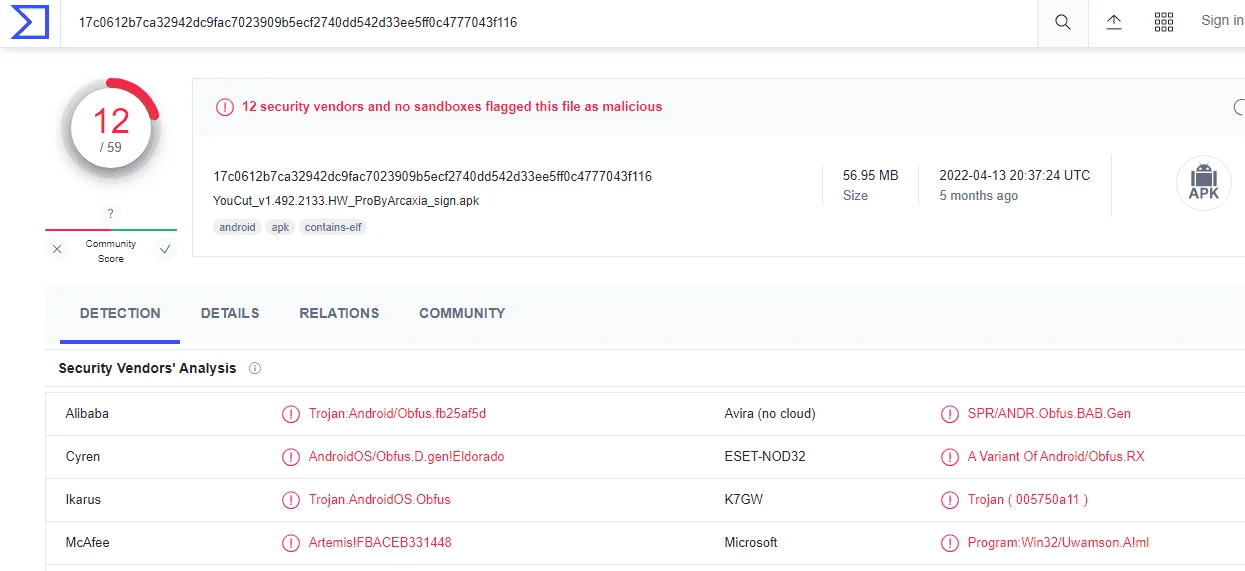Click the Avira detection warning icon
1245x571 pixels.
(950, 414)
